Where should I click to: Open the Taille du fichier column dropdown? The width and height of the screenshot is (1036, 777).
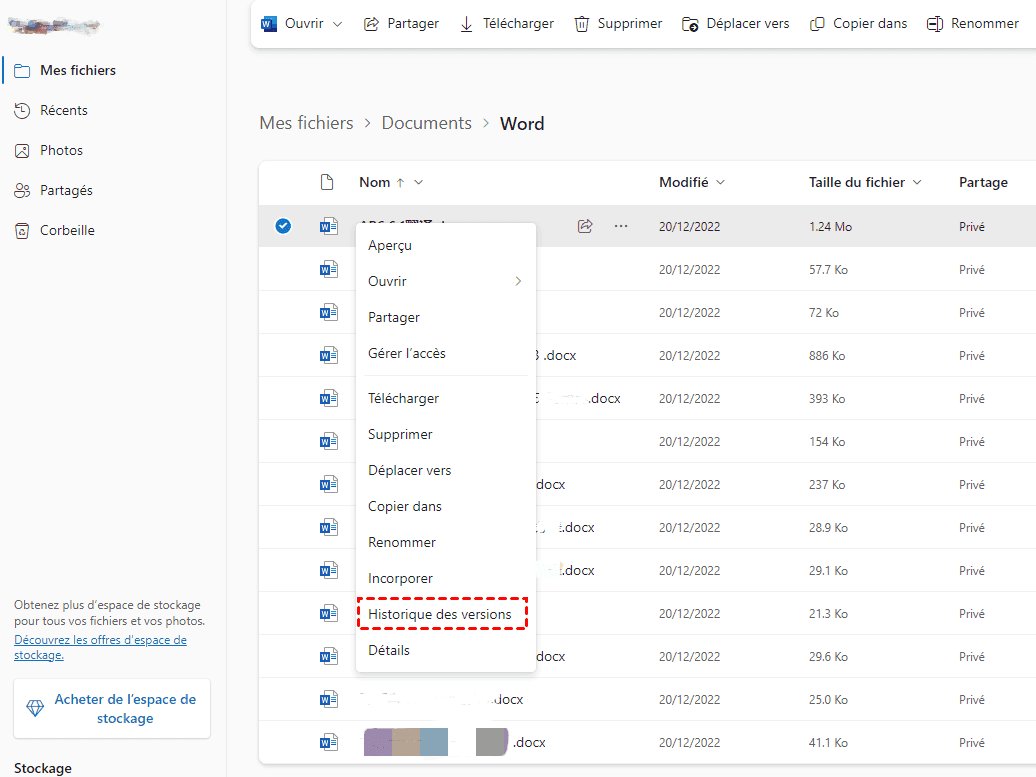(x=917, y=183)
